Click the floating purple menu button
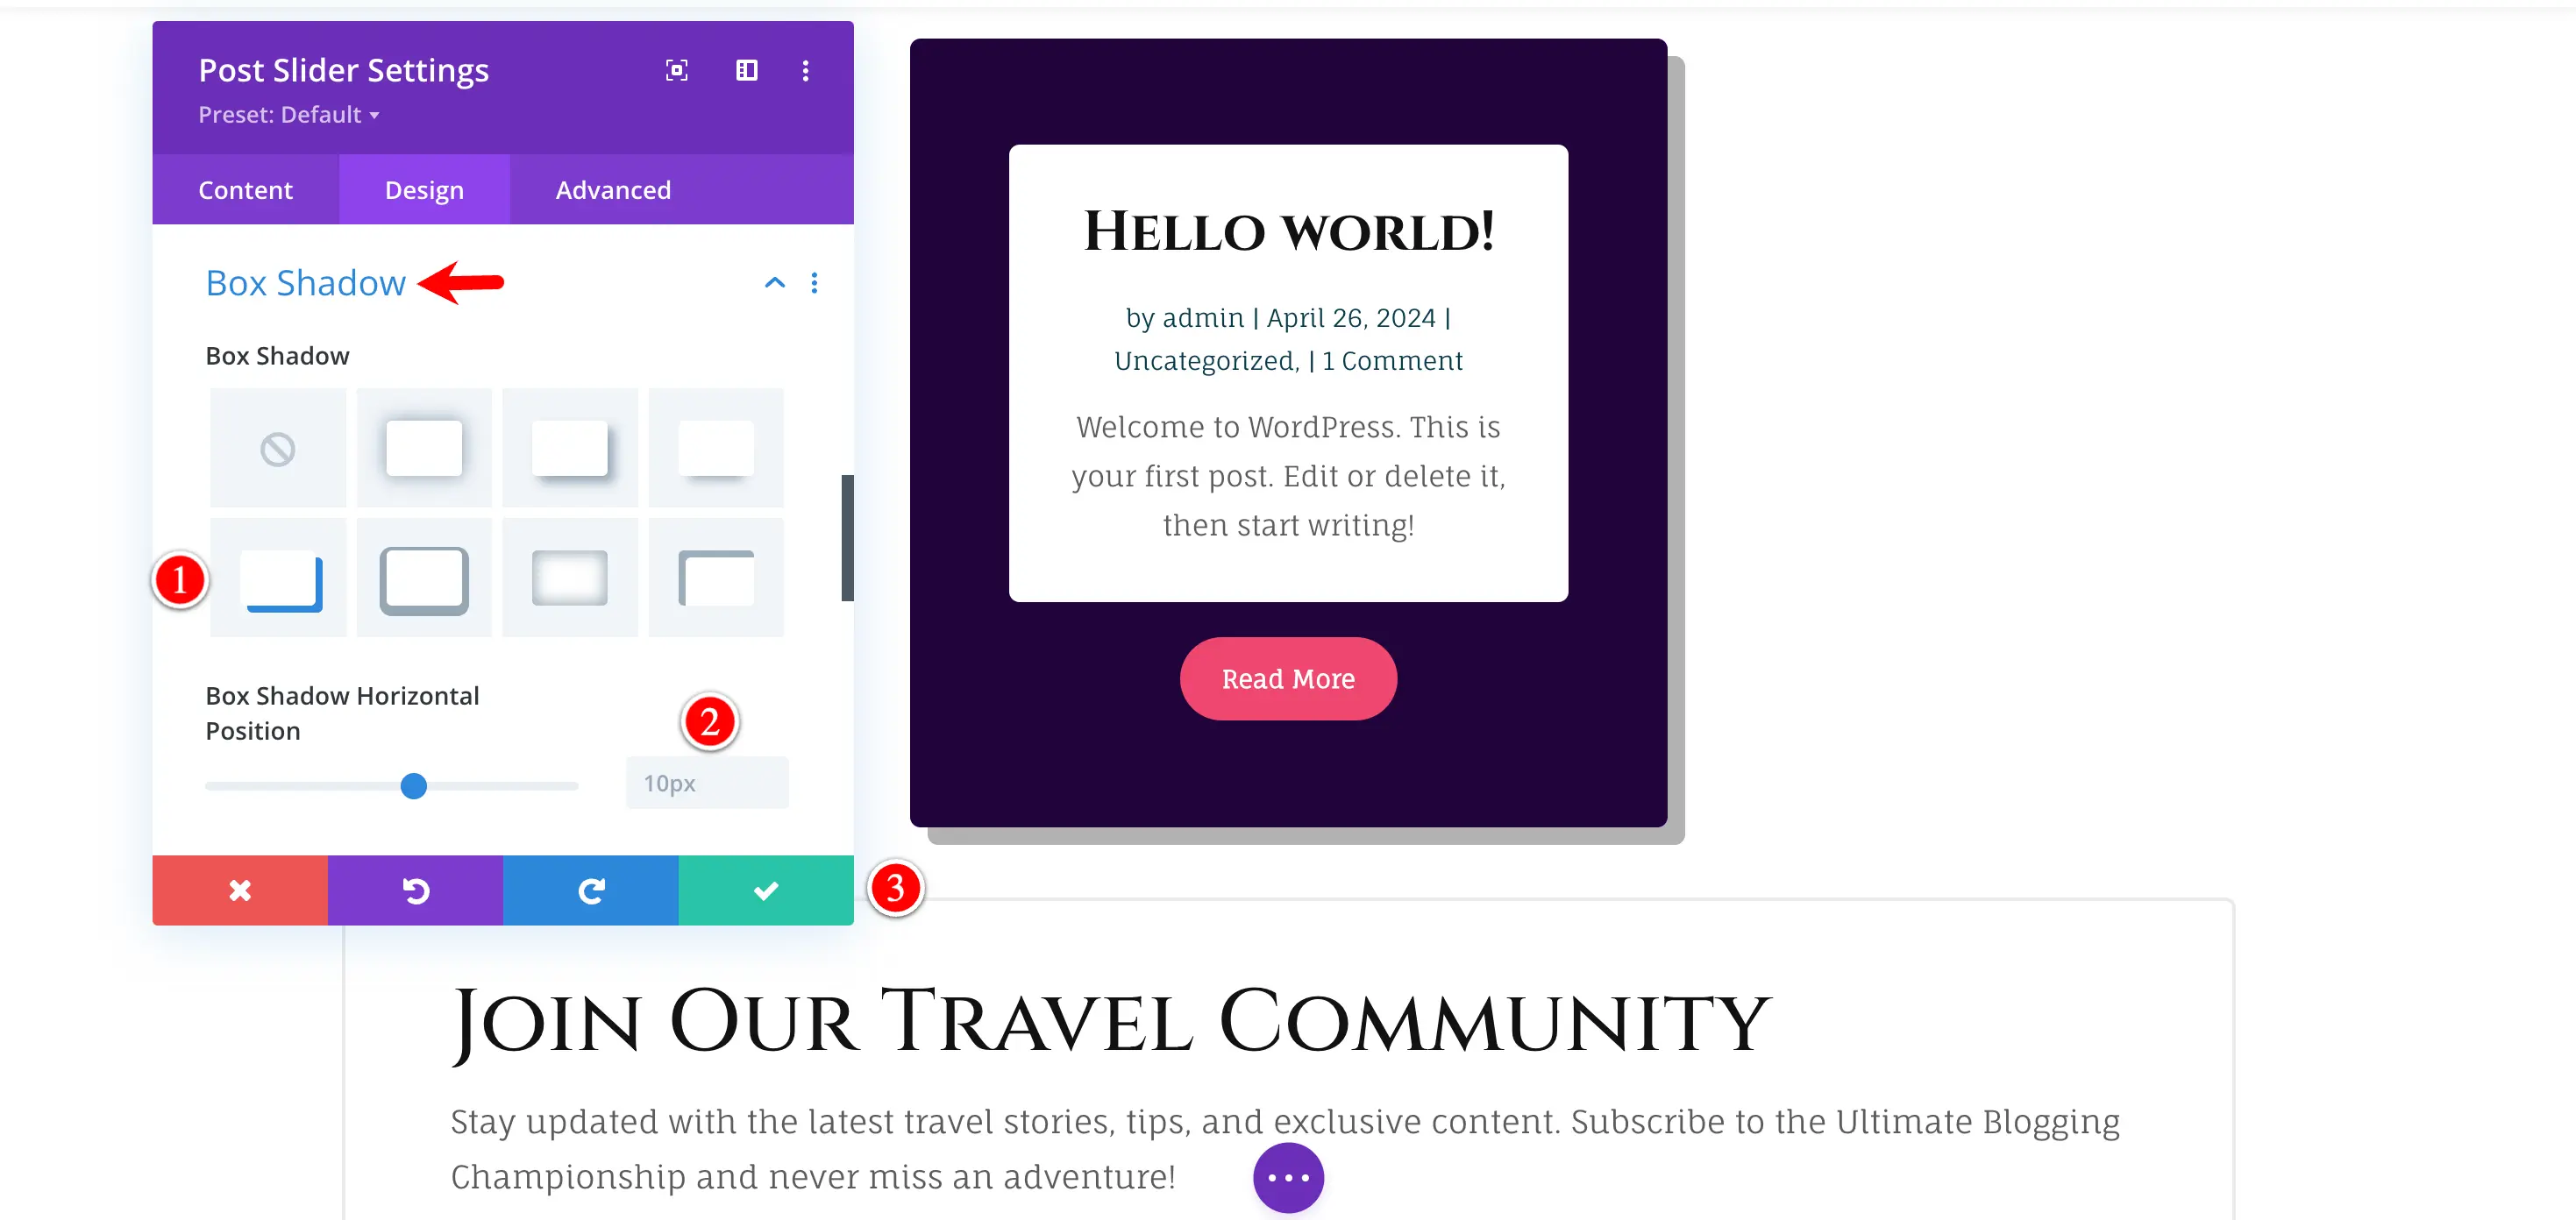 [1288, 1175]
